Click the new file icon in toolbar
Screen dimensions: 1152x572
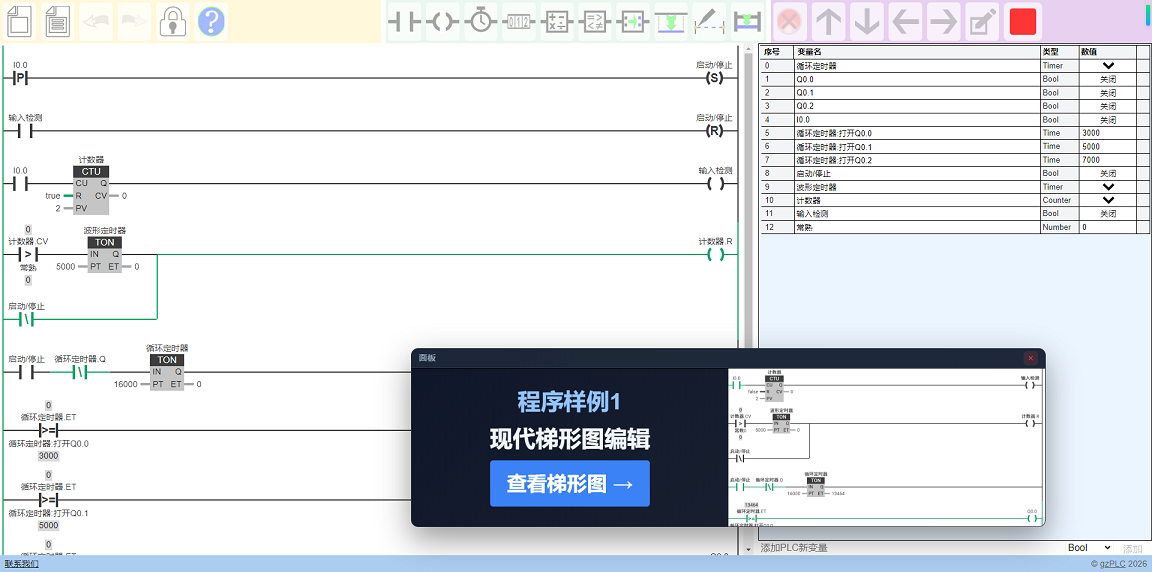pos(21,21)
